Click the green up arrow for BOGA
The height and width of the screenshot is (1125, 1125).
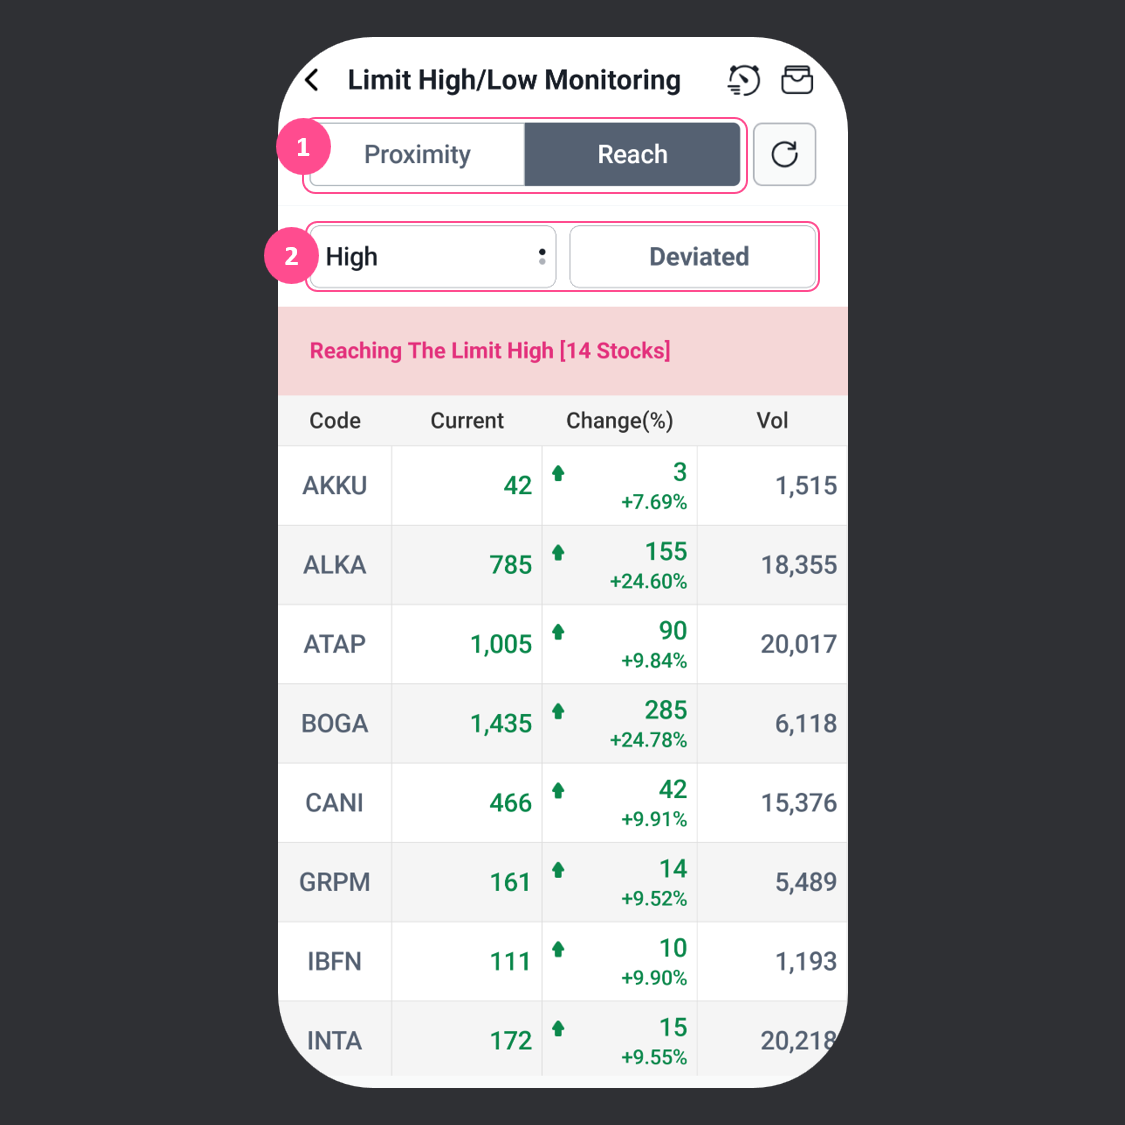point(559,711)
